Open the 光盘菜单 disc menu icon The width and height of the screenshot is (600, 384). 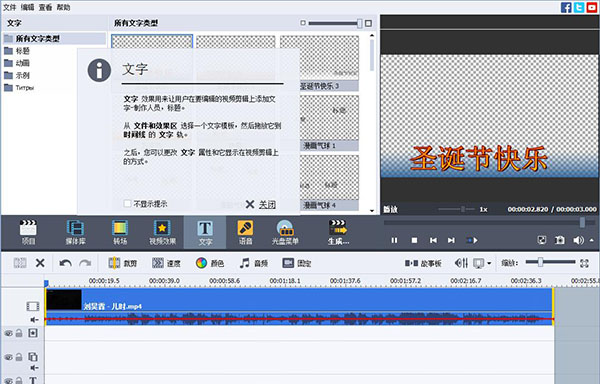point(285,232)
